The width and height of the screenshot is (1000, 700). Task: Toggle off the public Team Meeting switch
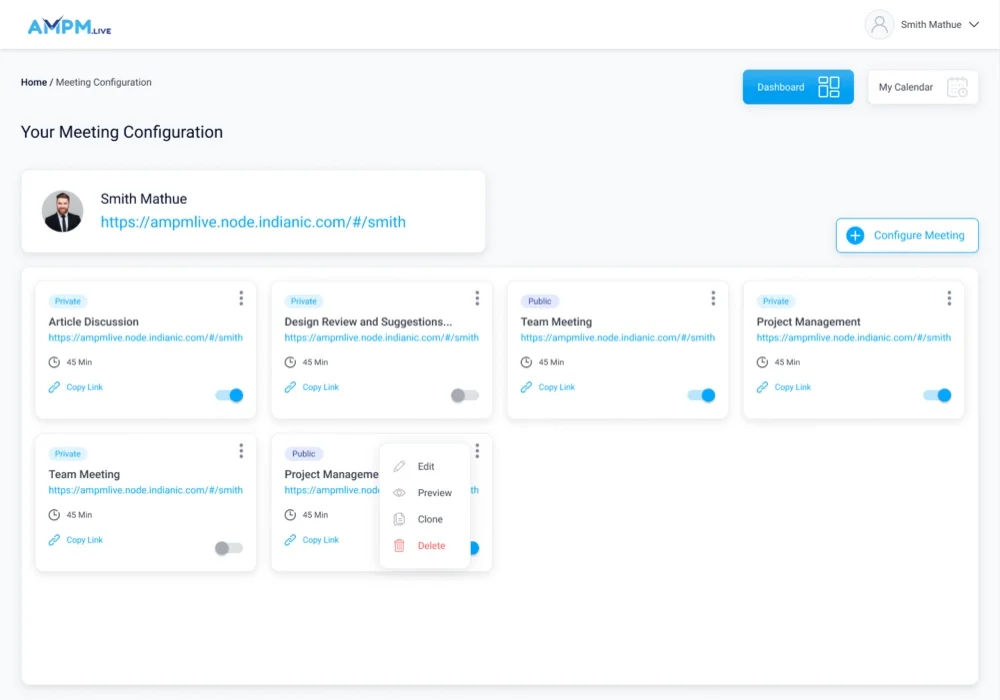click(701, 395)
